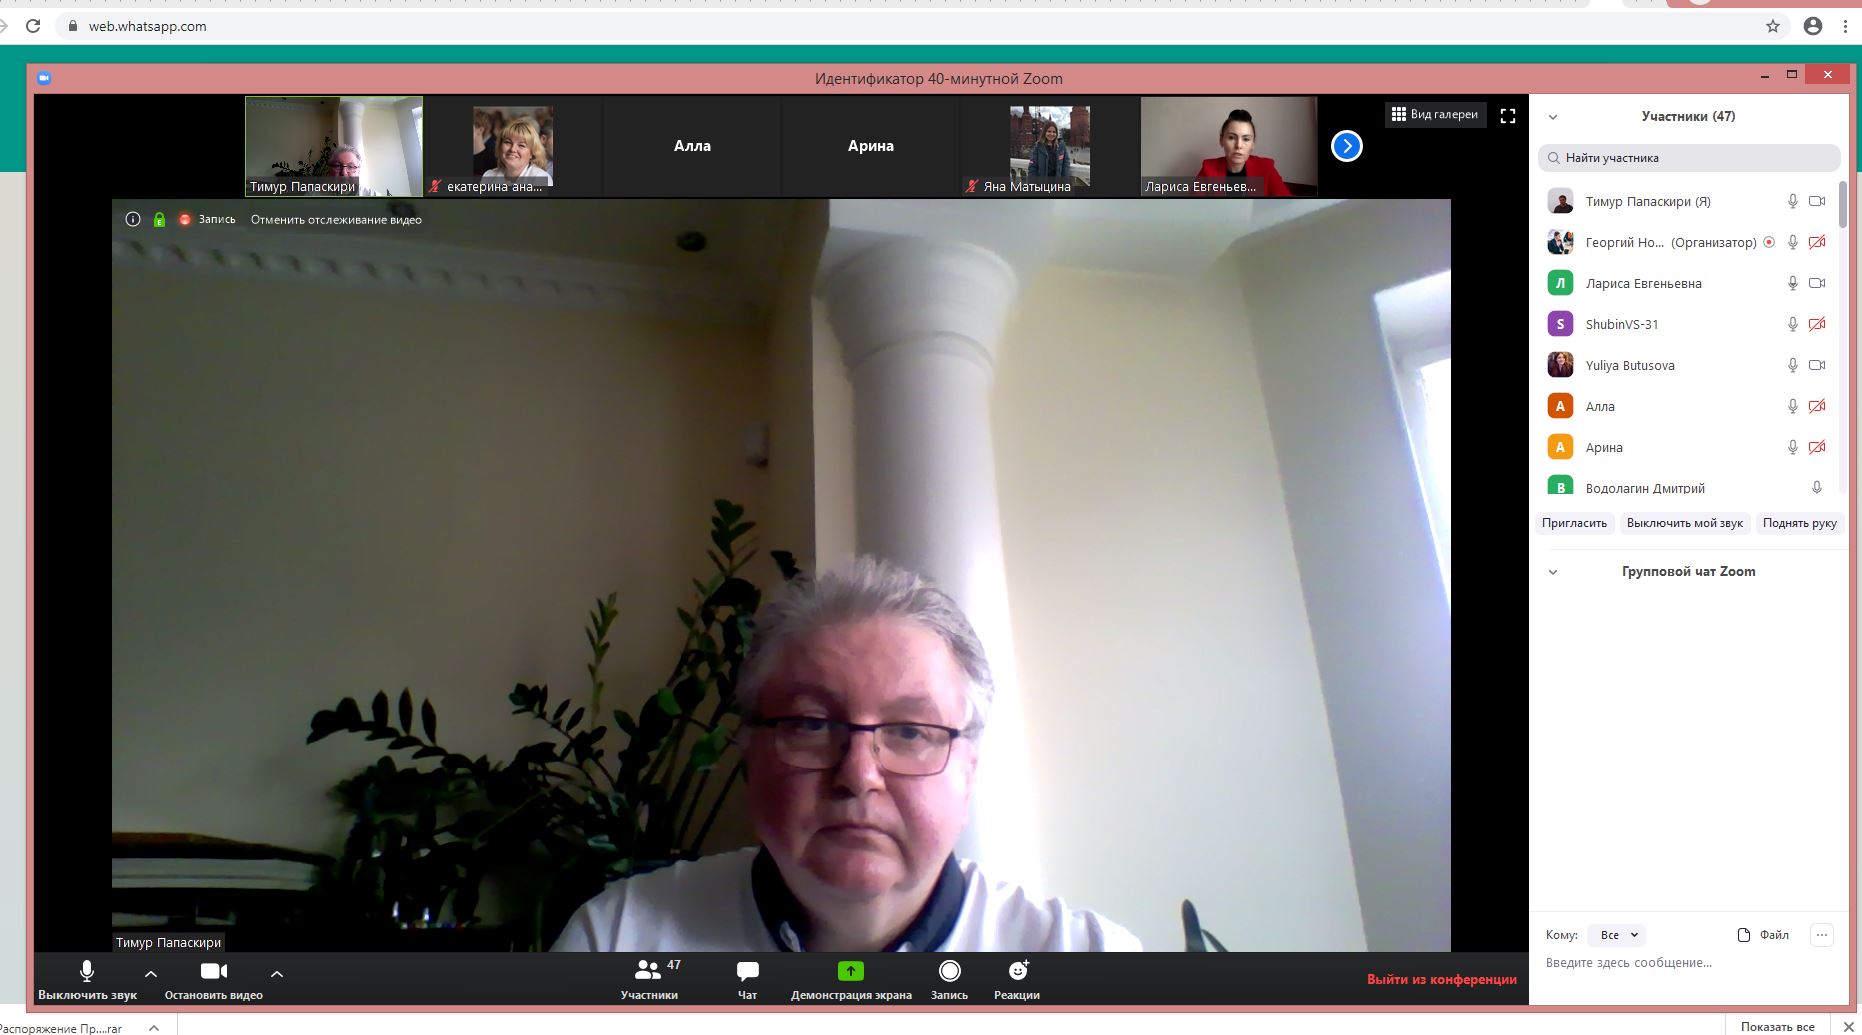Open the Кому recipient dropdown Все
The width and height of the screenshot is (1862, 1035).
pos(1617,935)
